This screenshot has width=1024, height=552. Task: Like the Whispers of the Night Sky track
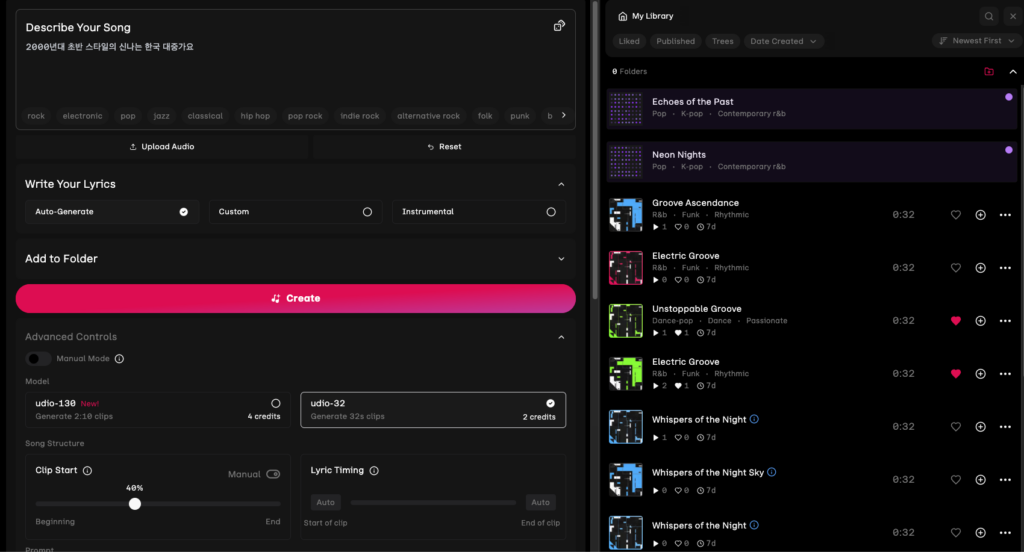point(955,479)
